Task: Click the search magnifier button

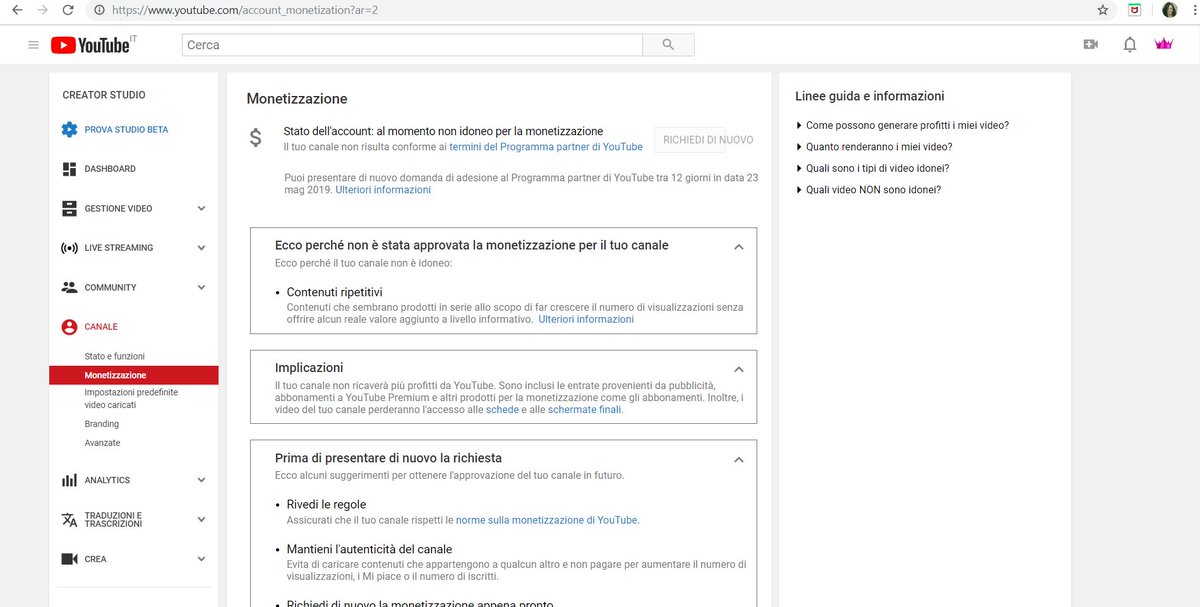Action: (x=668, y=45)
